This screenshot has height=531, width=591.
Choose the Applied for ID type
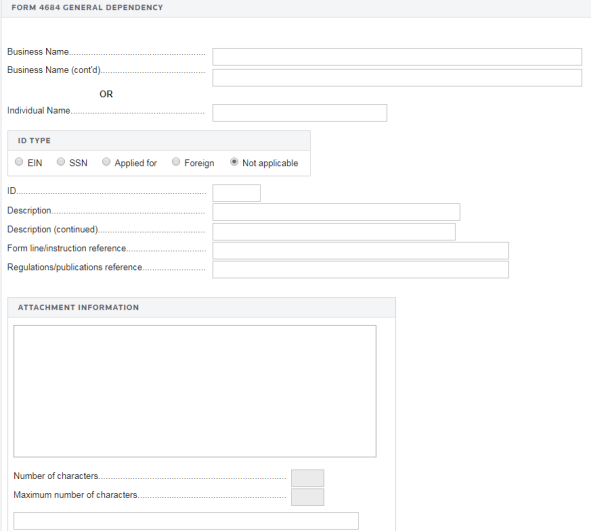106,162
